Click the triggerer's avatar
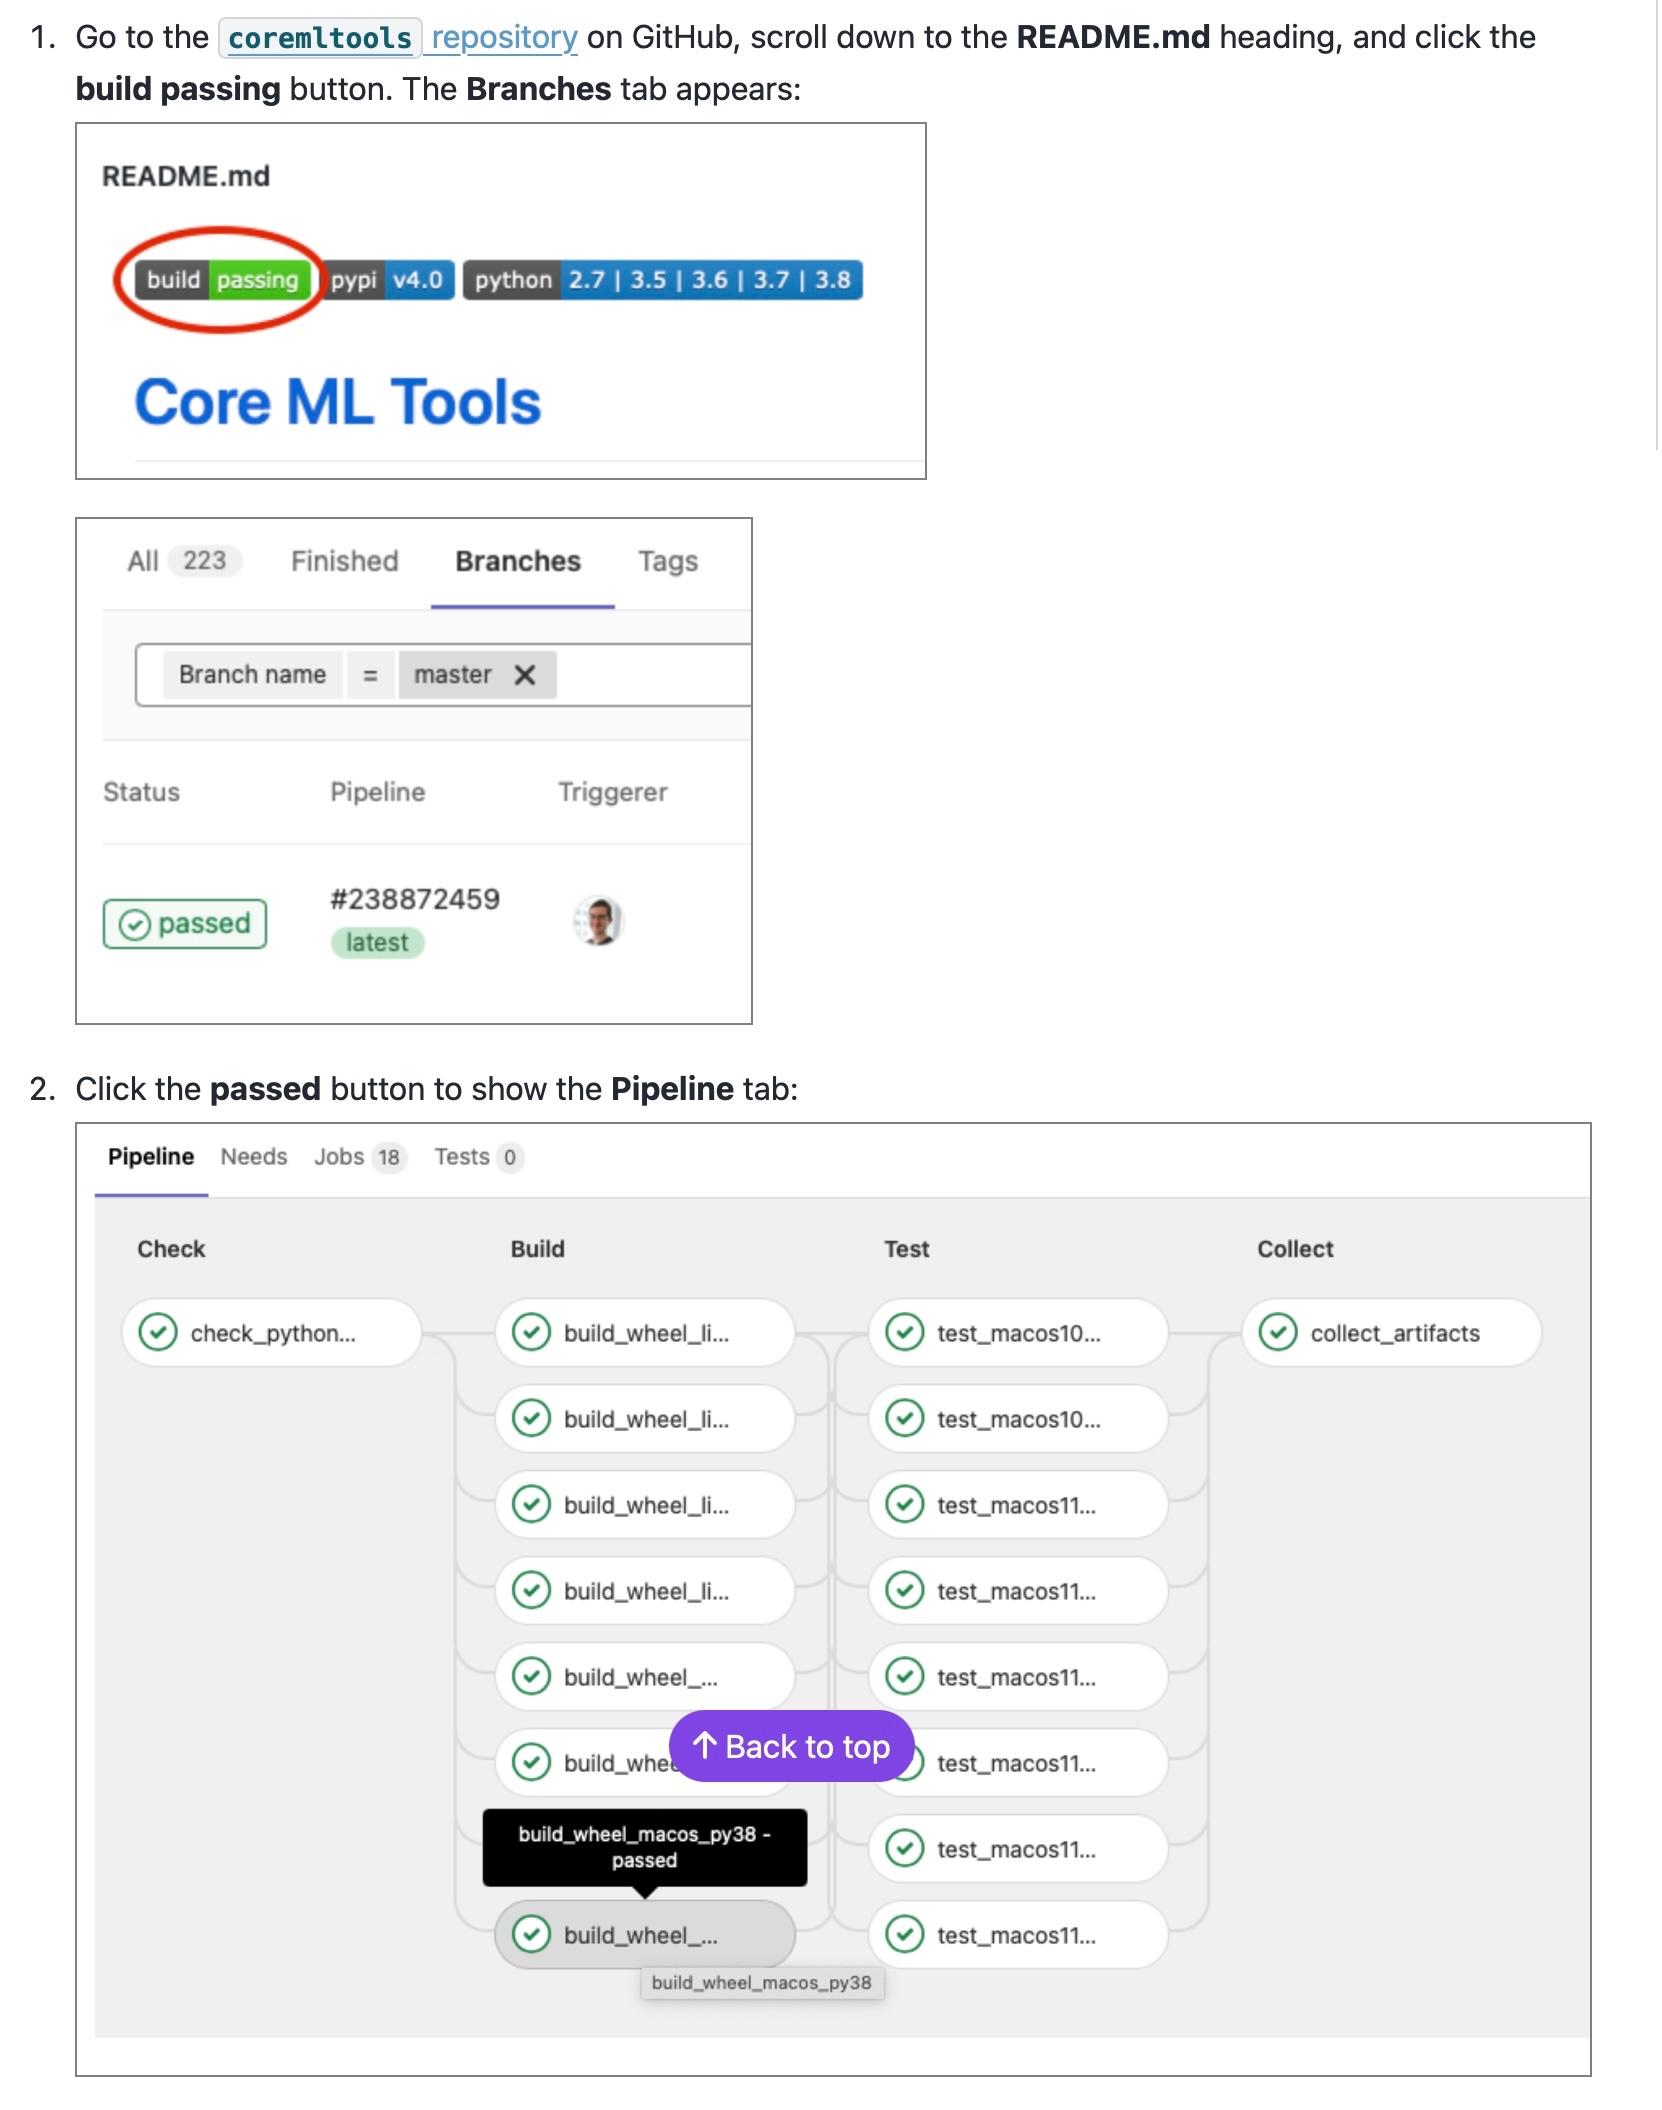Image resolution: width=1662 pixels, height=2110 pixels. coord(596,921)
